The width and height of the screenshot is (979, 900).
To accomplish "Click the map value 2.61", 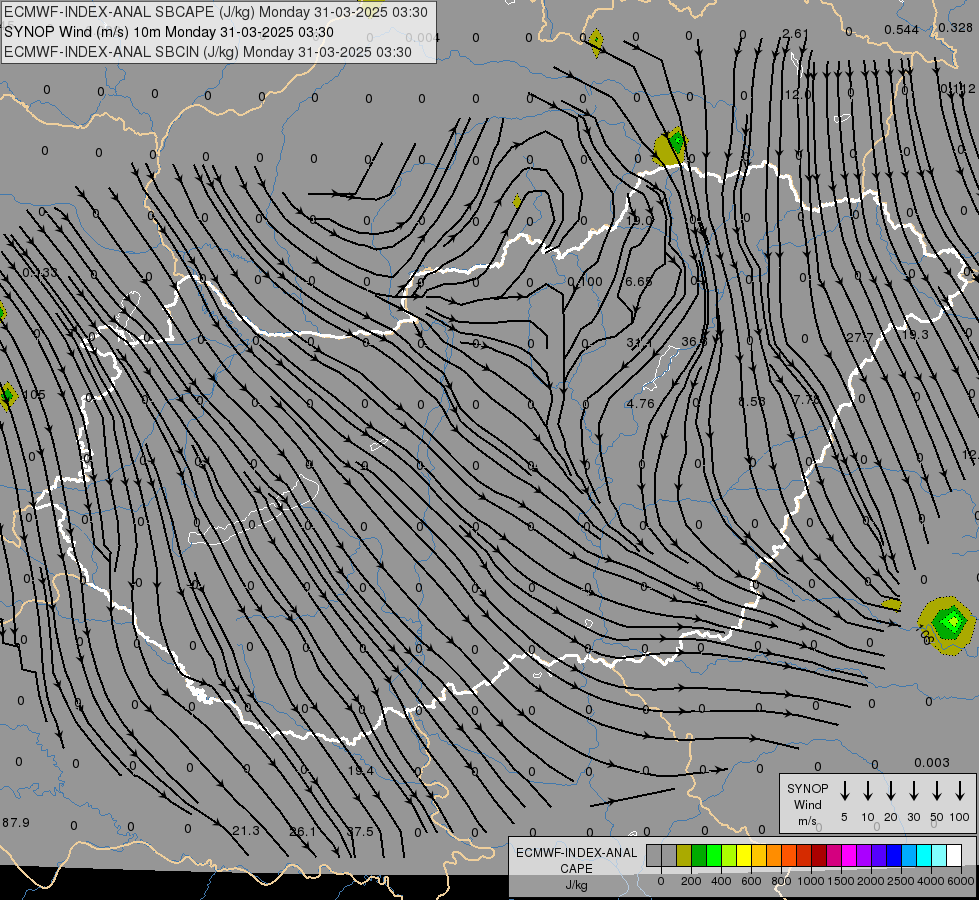I will (x=795, y=33).
